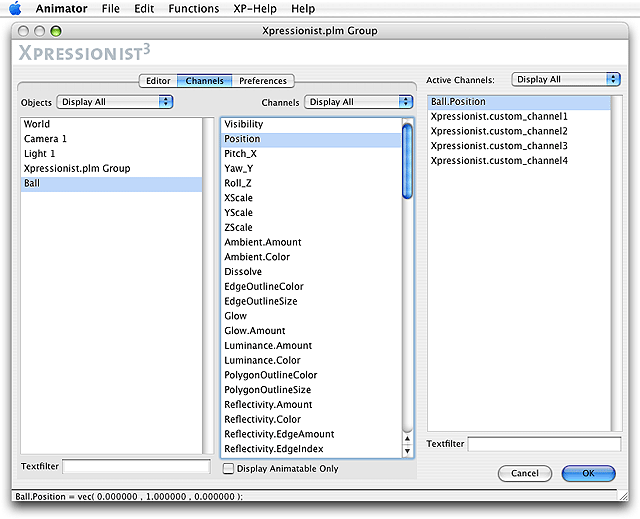The height and width of the screenshot is (519, 640).
Task: Click the Active Channels Textfilter input field
Action: pyautogui.click(x=544, y=444)
